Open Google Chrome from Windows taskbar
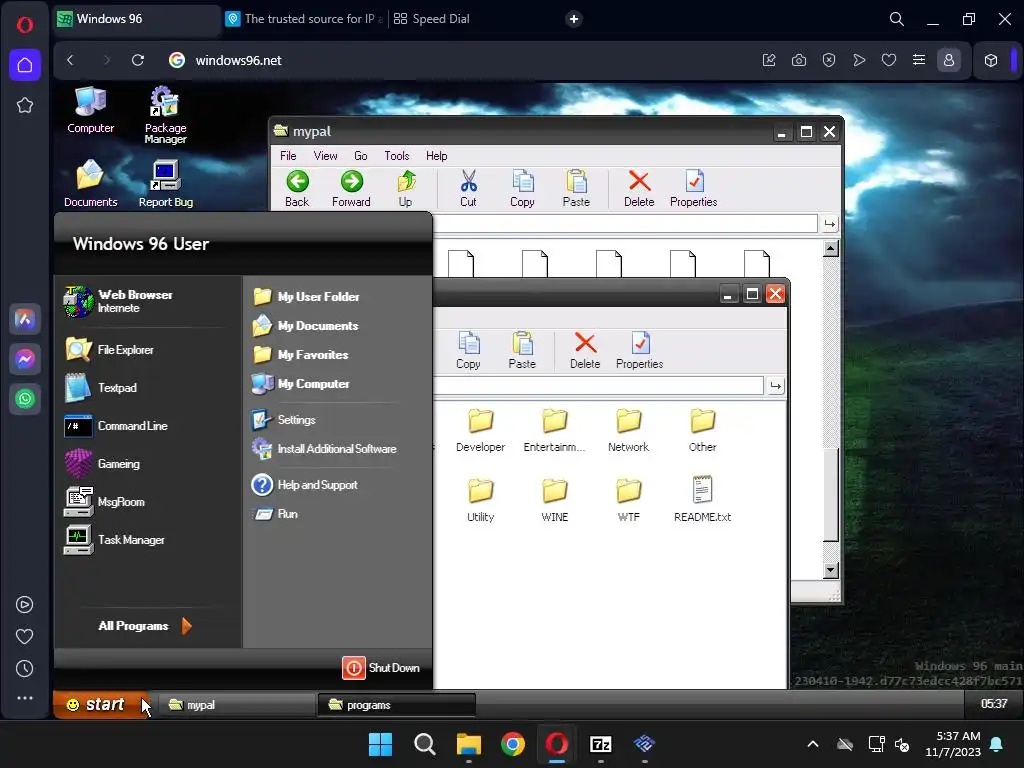 [x=513, y=744]
